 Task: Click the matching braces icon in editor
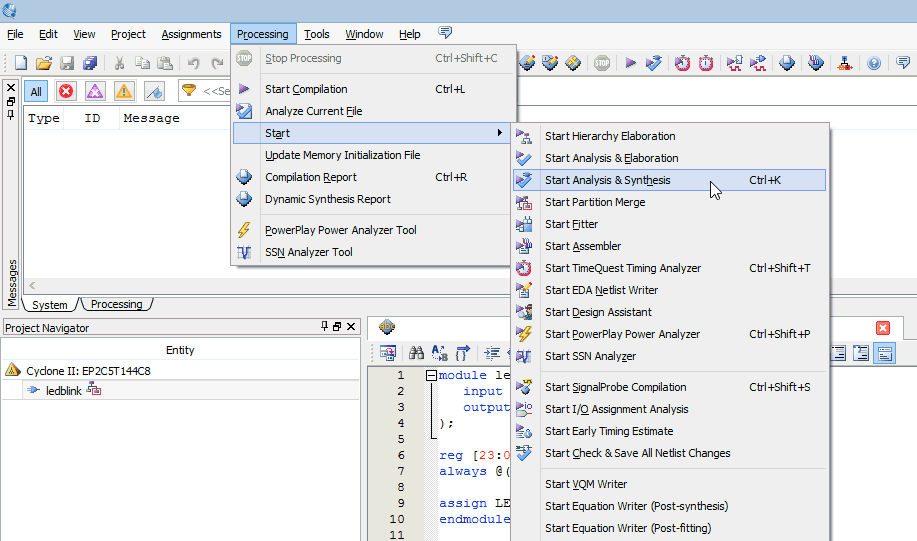coord(463,353)
